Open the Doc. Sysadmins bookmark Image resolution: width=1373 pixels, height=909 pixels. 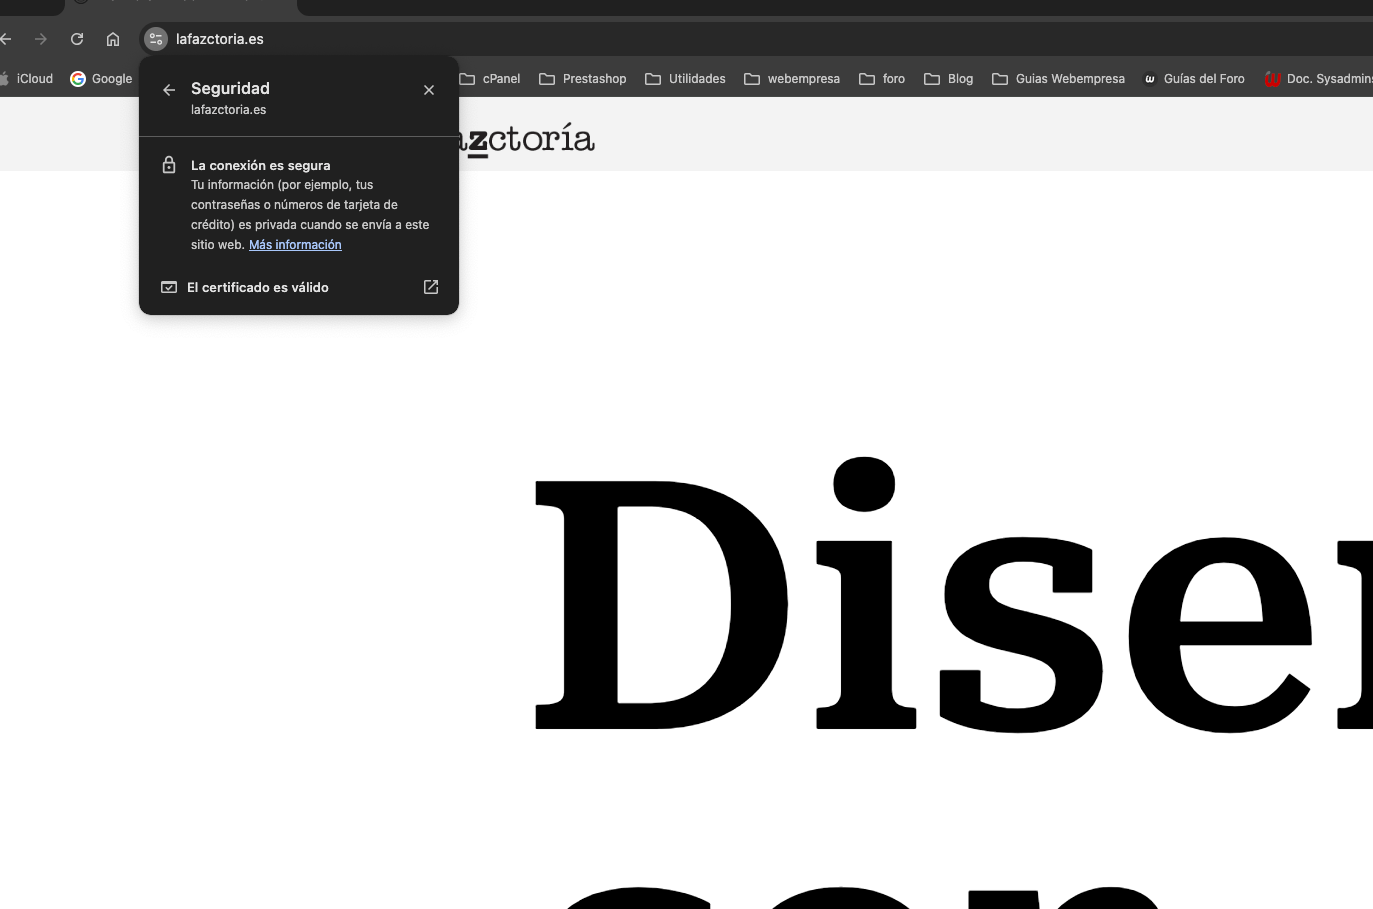[1319, 79]
